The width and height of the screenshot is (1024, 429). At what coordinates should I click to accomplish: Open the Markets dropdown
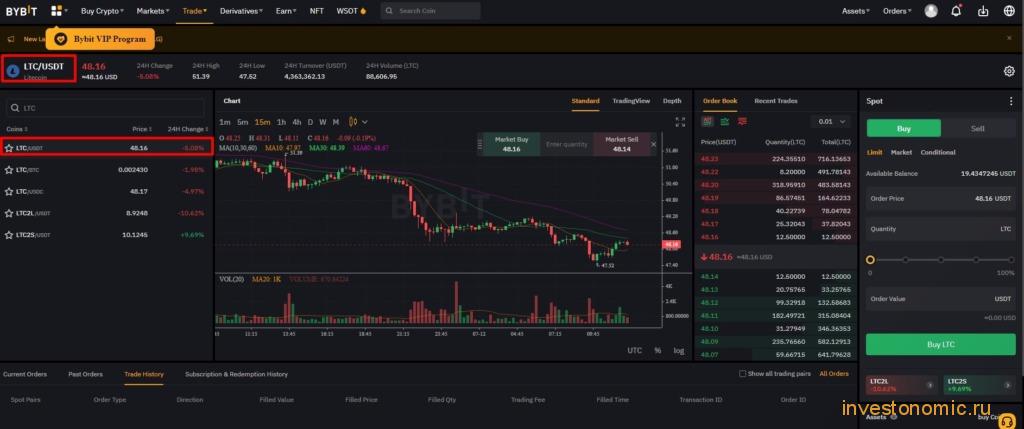(153, 11)
